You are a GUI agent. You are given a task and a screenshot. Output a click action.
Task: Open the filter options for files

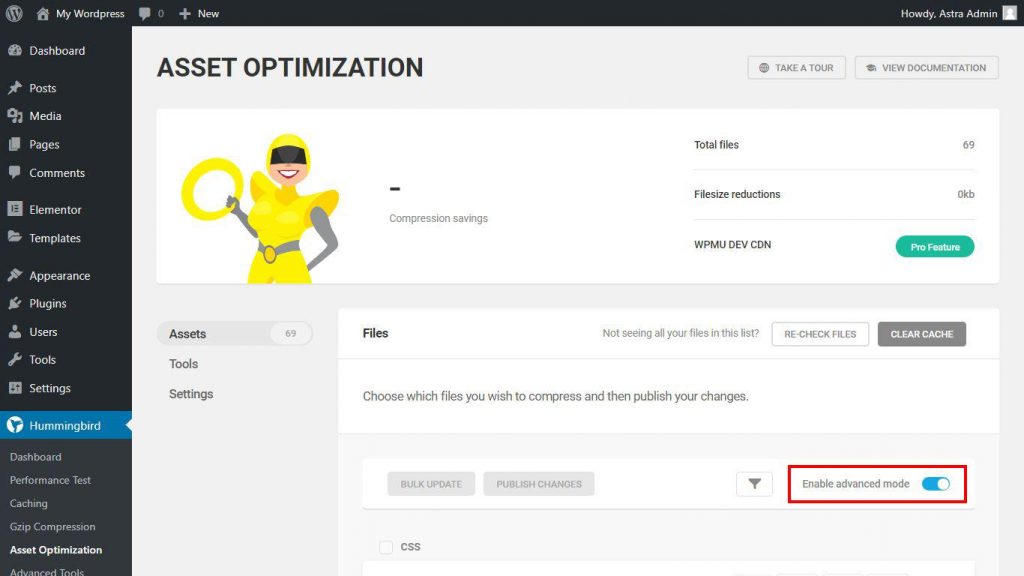pos(754,483)
